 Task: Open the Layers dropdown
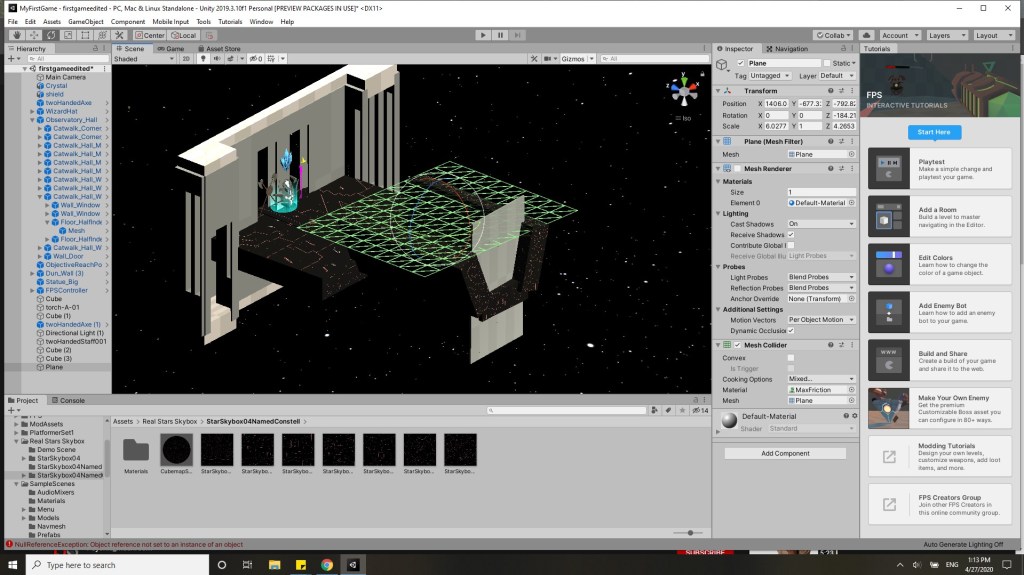click(x=944, y=35)
